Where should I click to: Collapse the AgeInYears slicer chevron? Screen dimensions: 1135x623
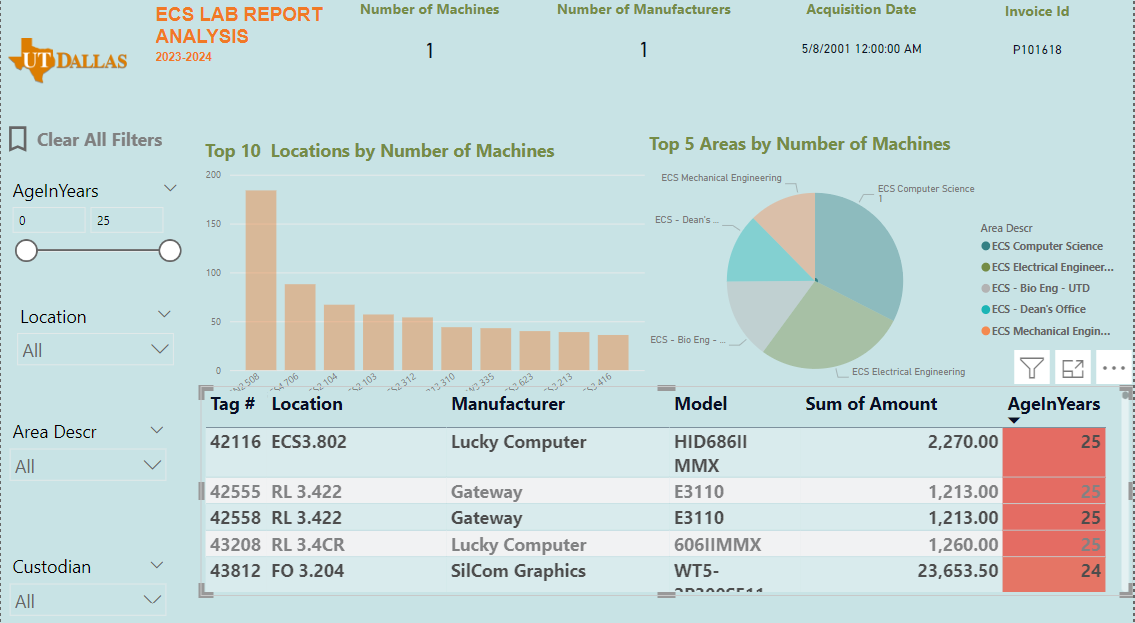170,188
